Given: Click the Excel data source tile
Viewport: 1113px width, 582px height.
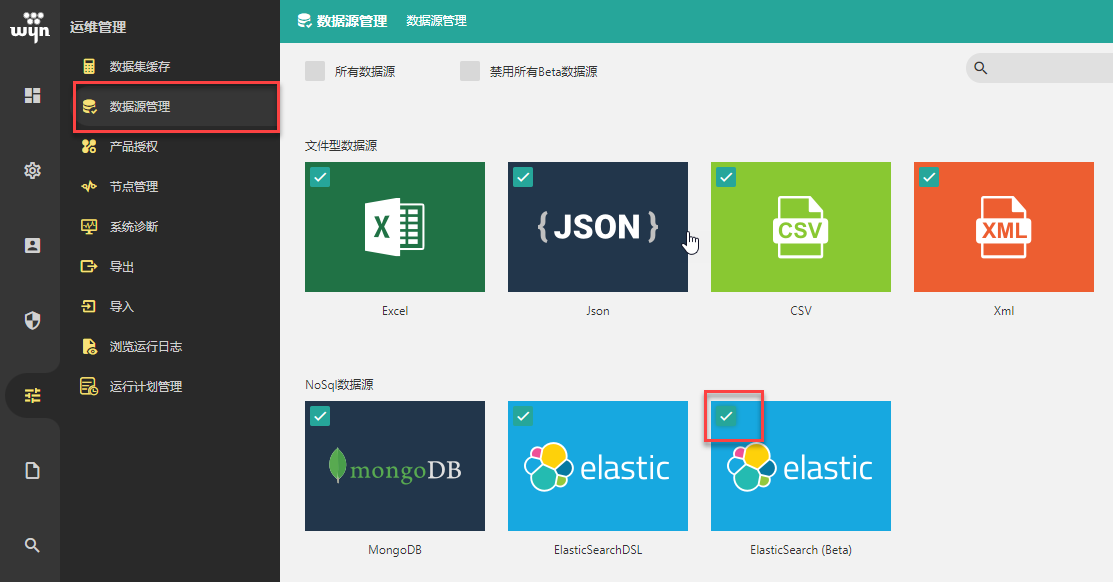Looking at the screenshot, I should pos(395,227).
